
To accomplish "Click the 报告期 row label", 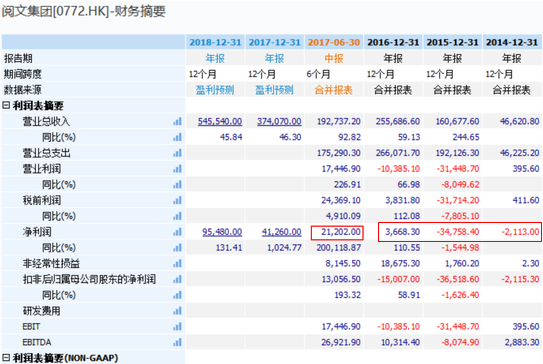I will tap(18, 58).
